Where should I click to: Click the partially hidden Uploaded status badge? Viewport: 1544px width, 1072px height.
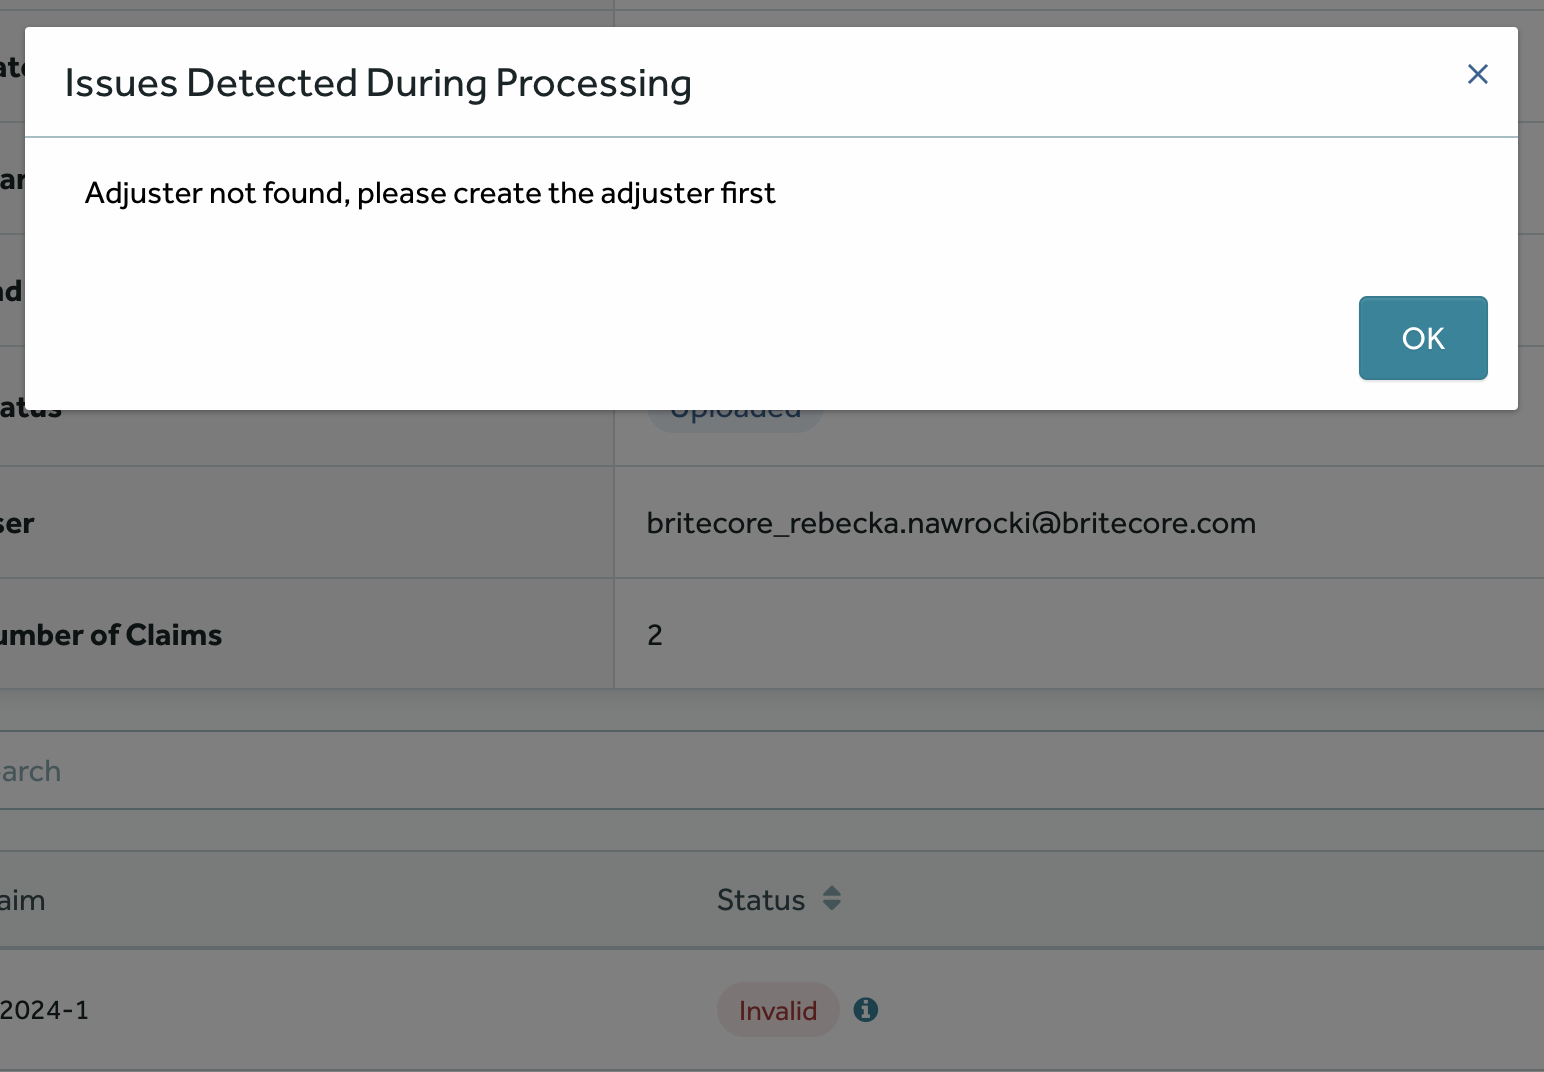pos(735,417)
